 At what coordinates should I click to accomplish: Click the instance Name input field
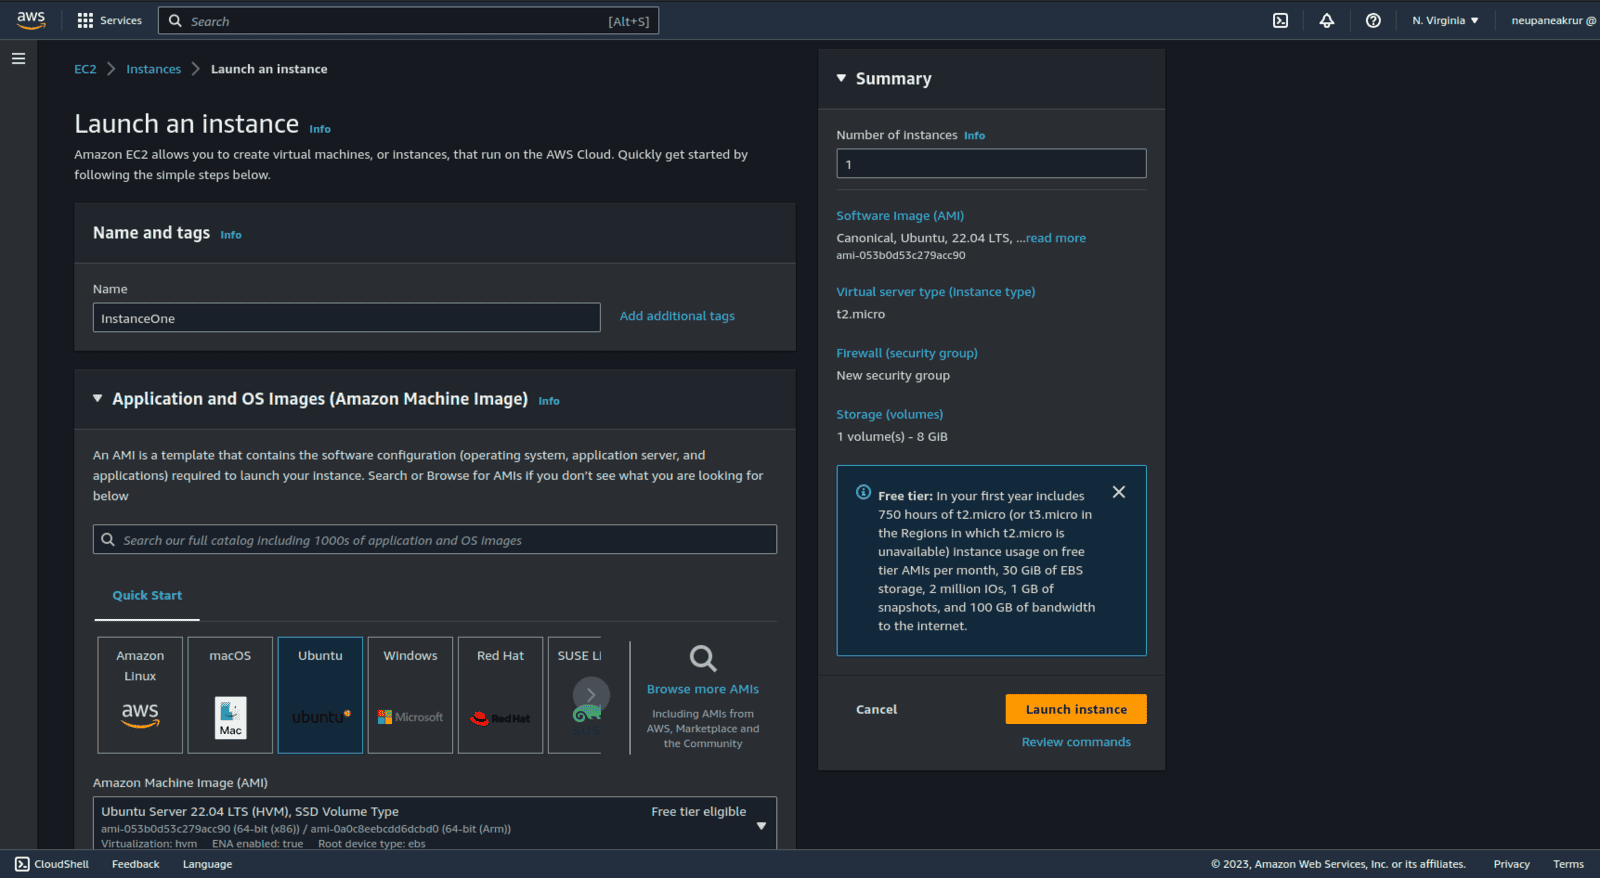coord(346,318)
